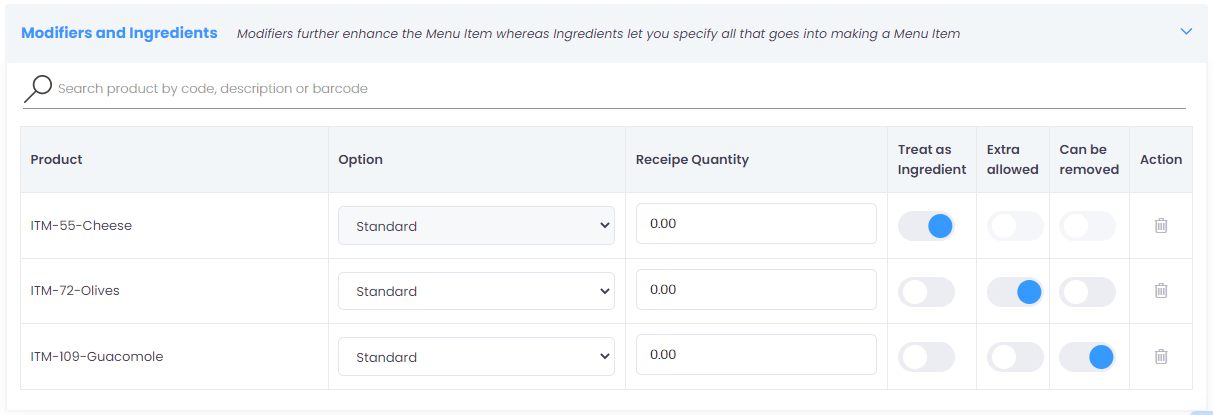Screen dimensions: 1213x415
Task: Disable Extra allowed for Olives
Action: [1014, 292]
